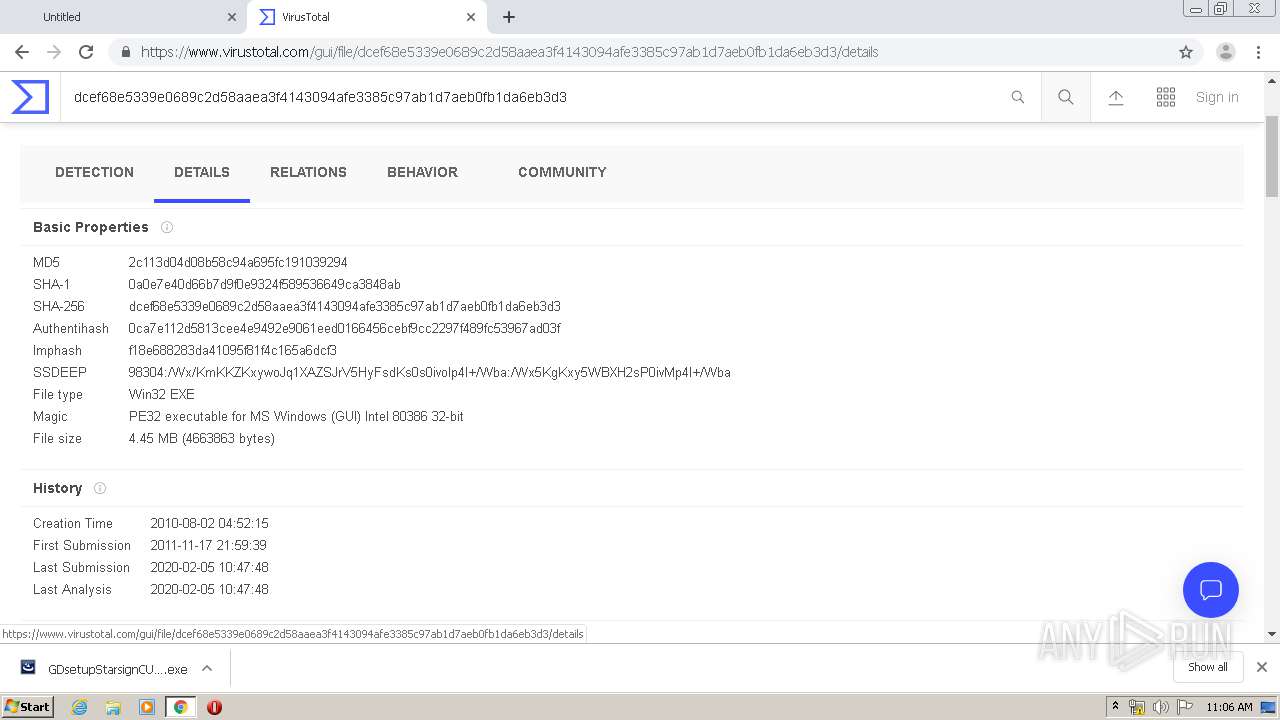
Task: Reload the page
Action: [86, 52]
